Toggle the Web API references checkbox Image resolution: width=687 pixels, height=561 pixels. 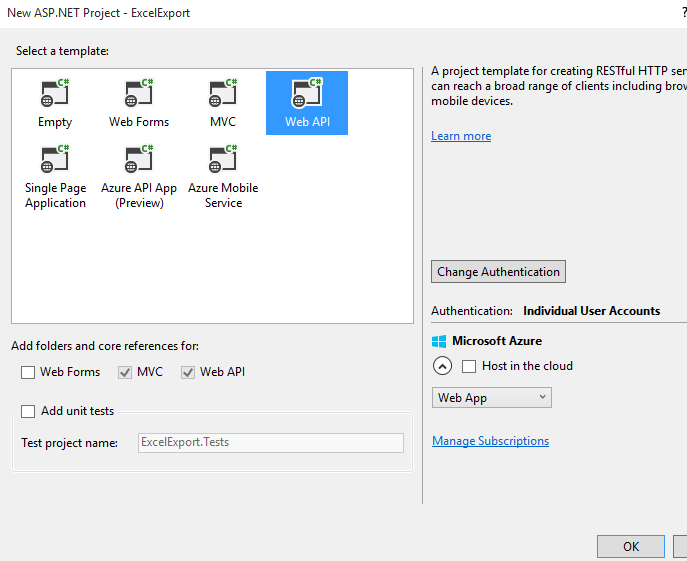tap(188, 372)
